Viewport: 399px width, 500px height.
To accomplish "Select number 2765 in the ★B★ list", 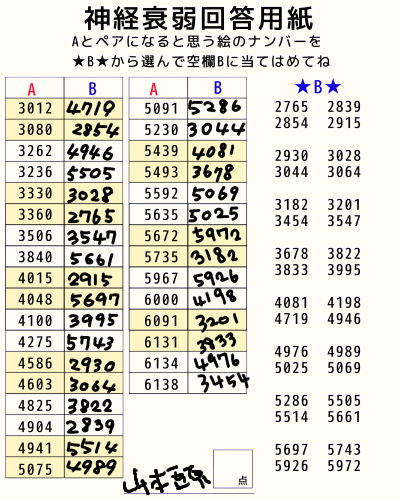I will [x=291, y=107].
